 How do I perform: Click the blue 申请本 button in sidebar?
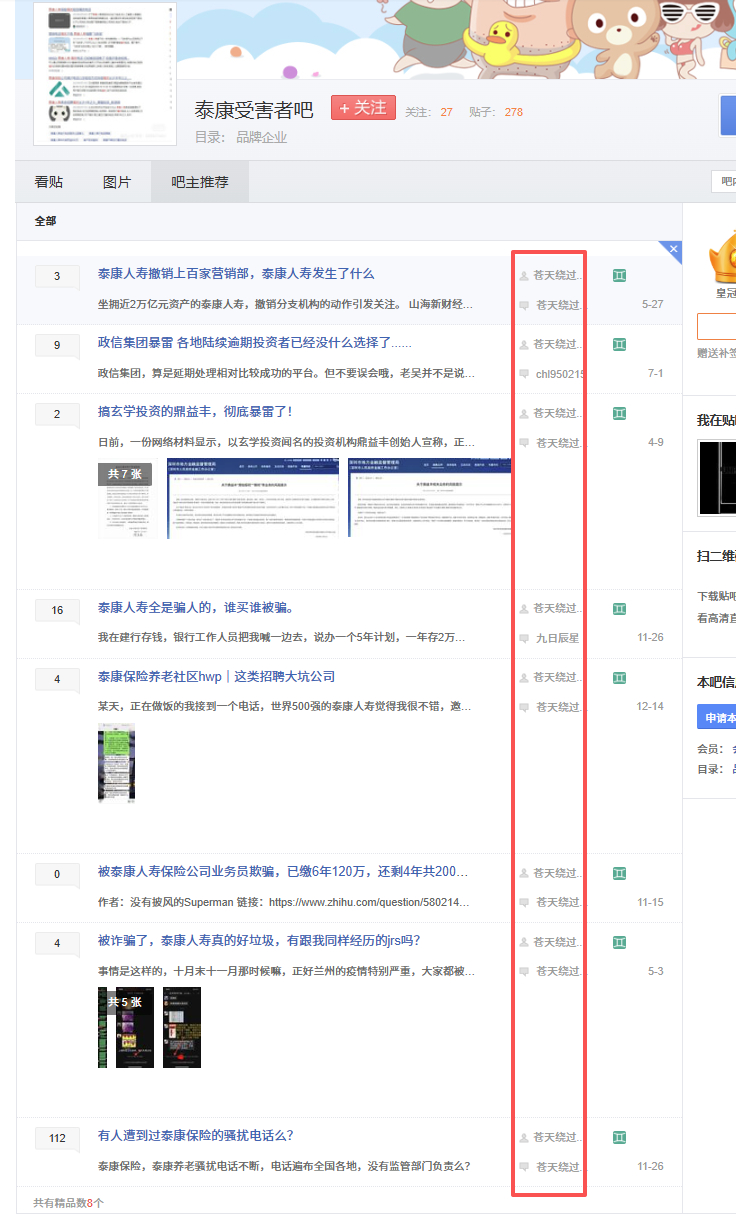coord(716,717)
